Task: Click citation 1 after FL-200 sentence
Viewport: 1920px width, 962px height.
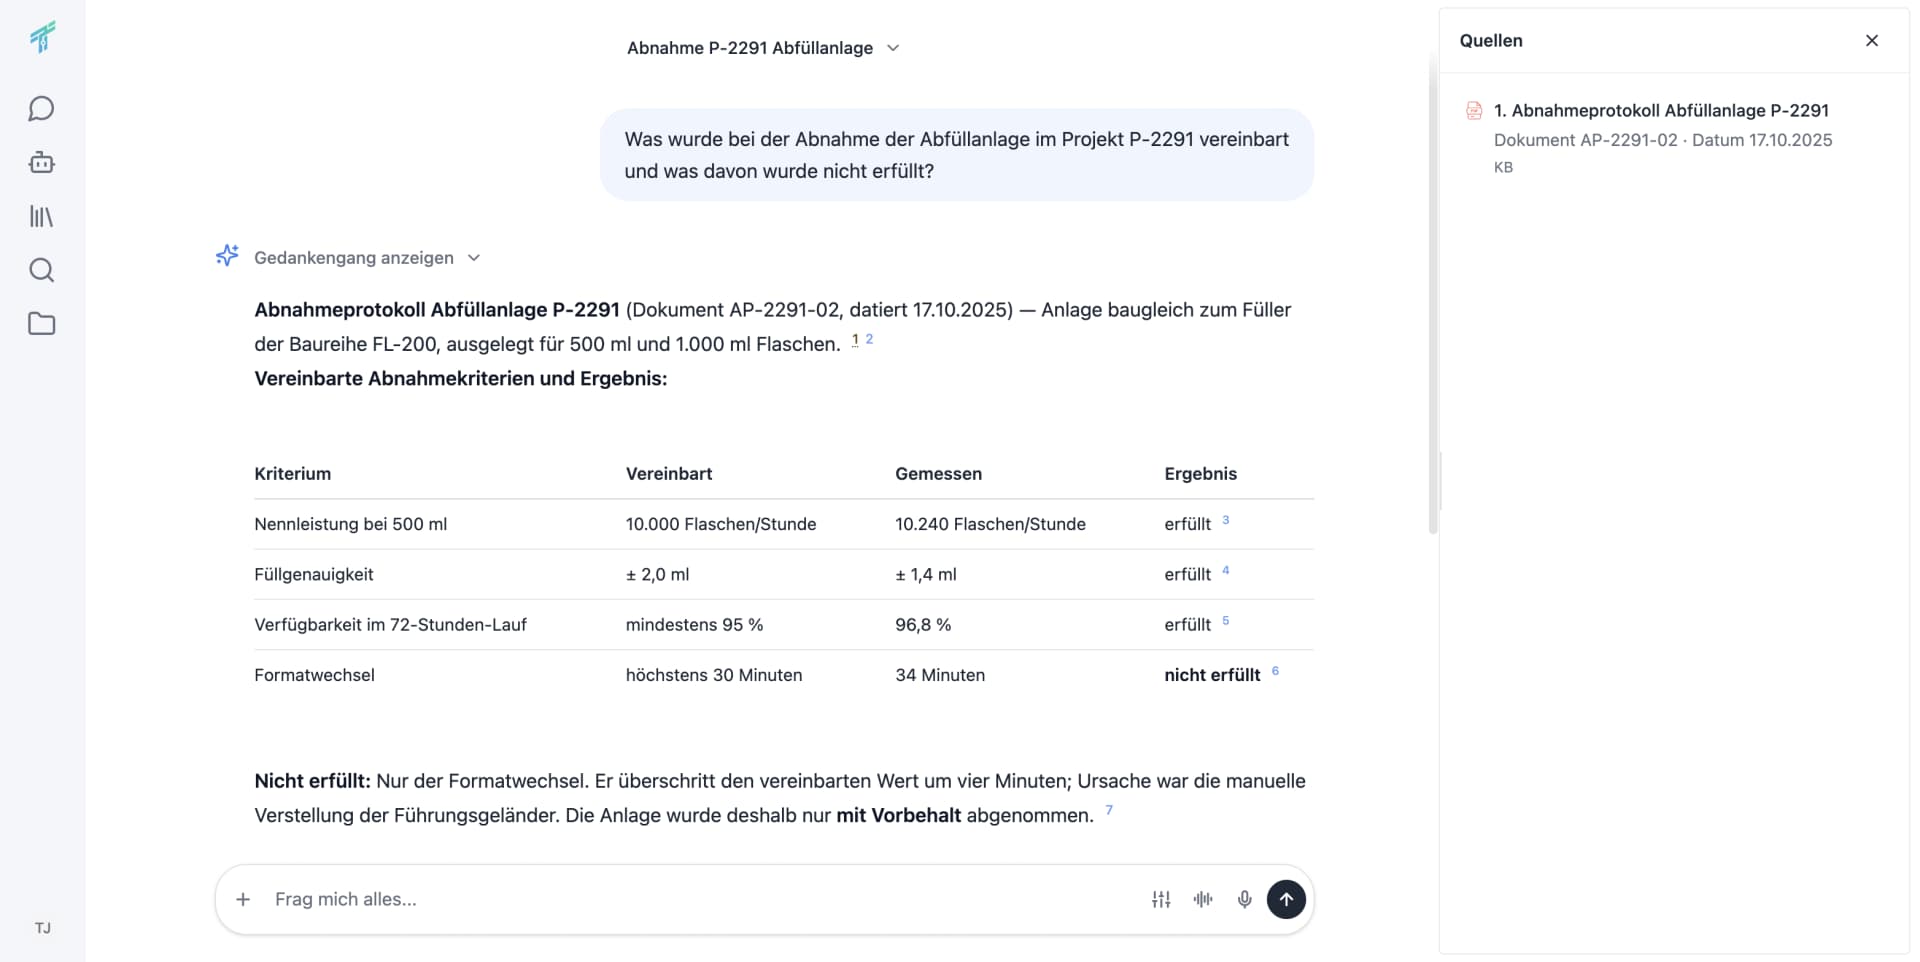Action: pyautogui.click(x=855, y=340)
